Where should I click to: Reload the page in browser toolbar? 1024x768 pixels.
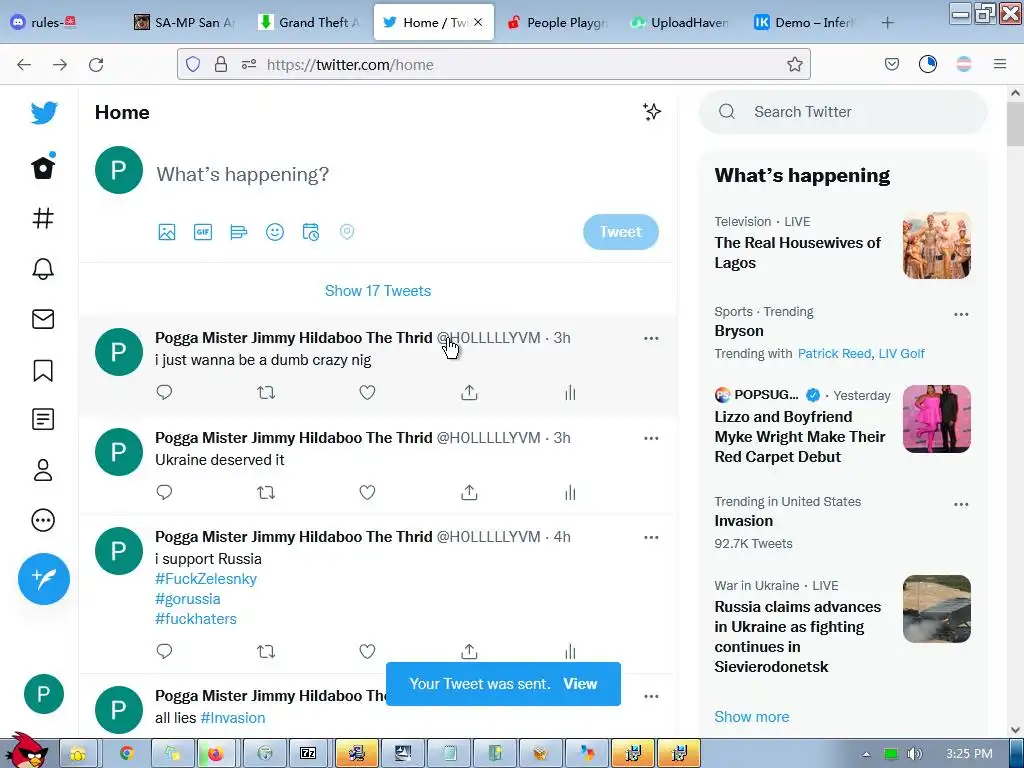96,64
